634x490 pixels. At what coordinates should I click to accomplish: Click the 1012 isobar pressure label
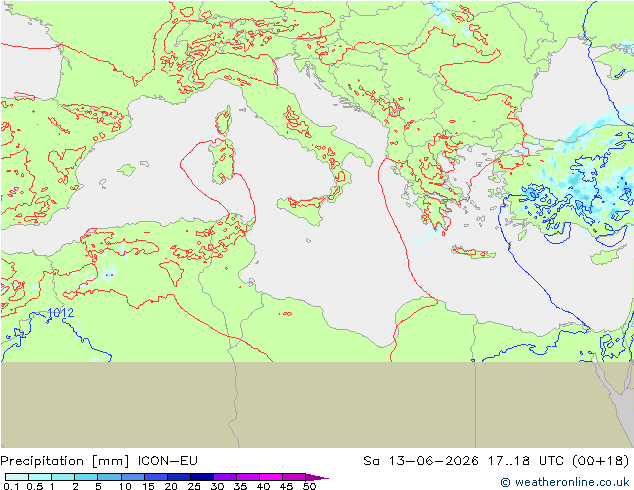pyautogui.click(x=61, y=313)
